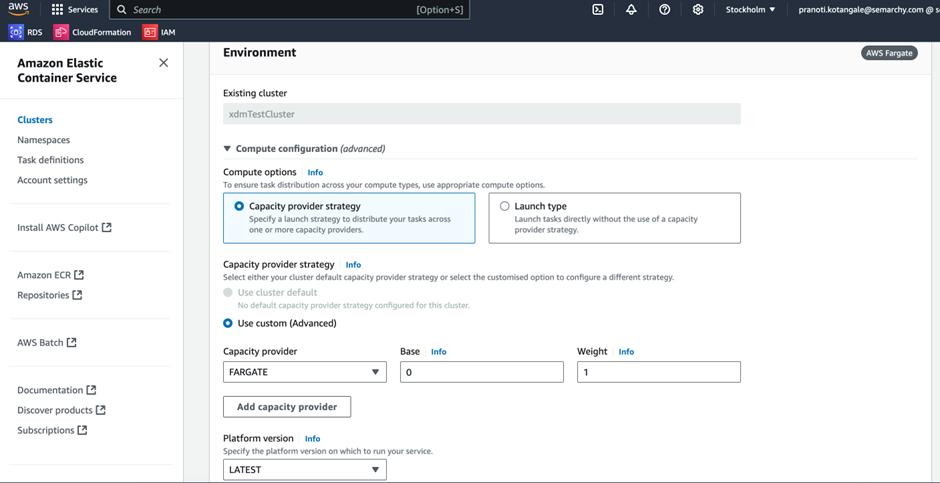
Task: Open the notifications bell
Action: coord(631,10)
